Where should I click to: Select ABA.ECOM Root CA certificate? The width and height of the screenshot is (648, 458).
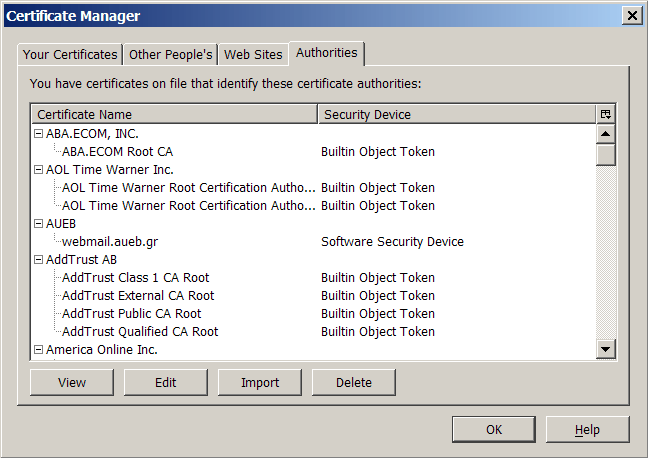(x=117, y=152)
